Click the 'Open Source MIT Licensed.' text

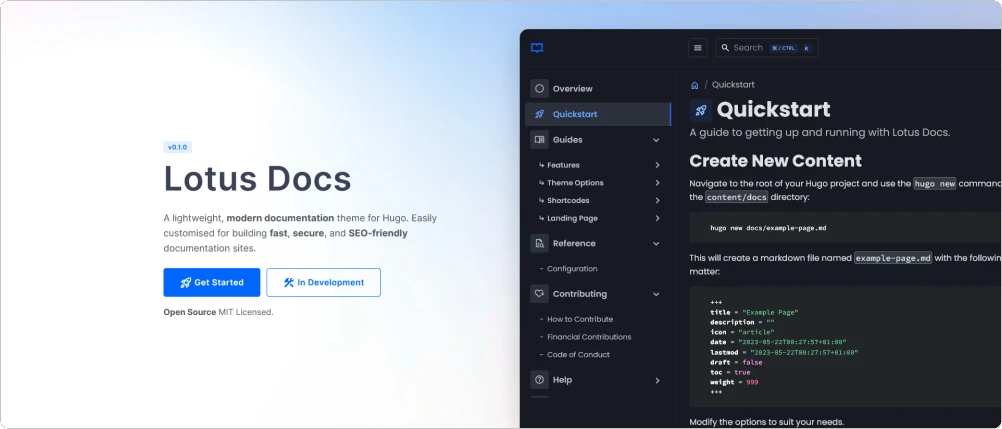tap(219, 313)
